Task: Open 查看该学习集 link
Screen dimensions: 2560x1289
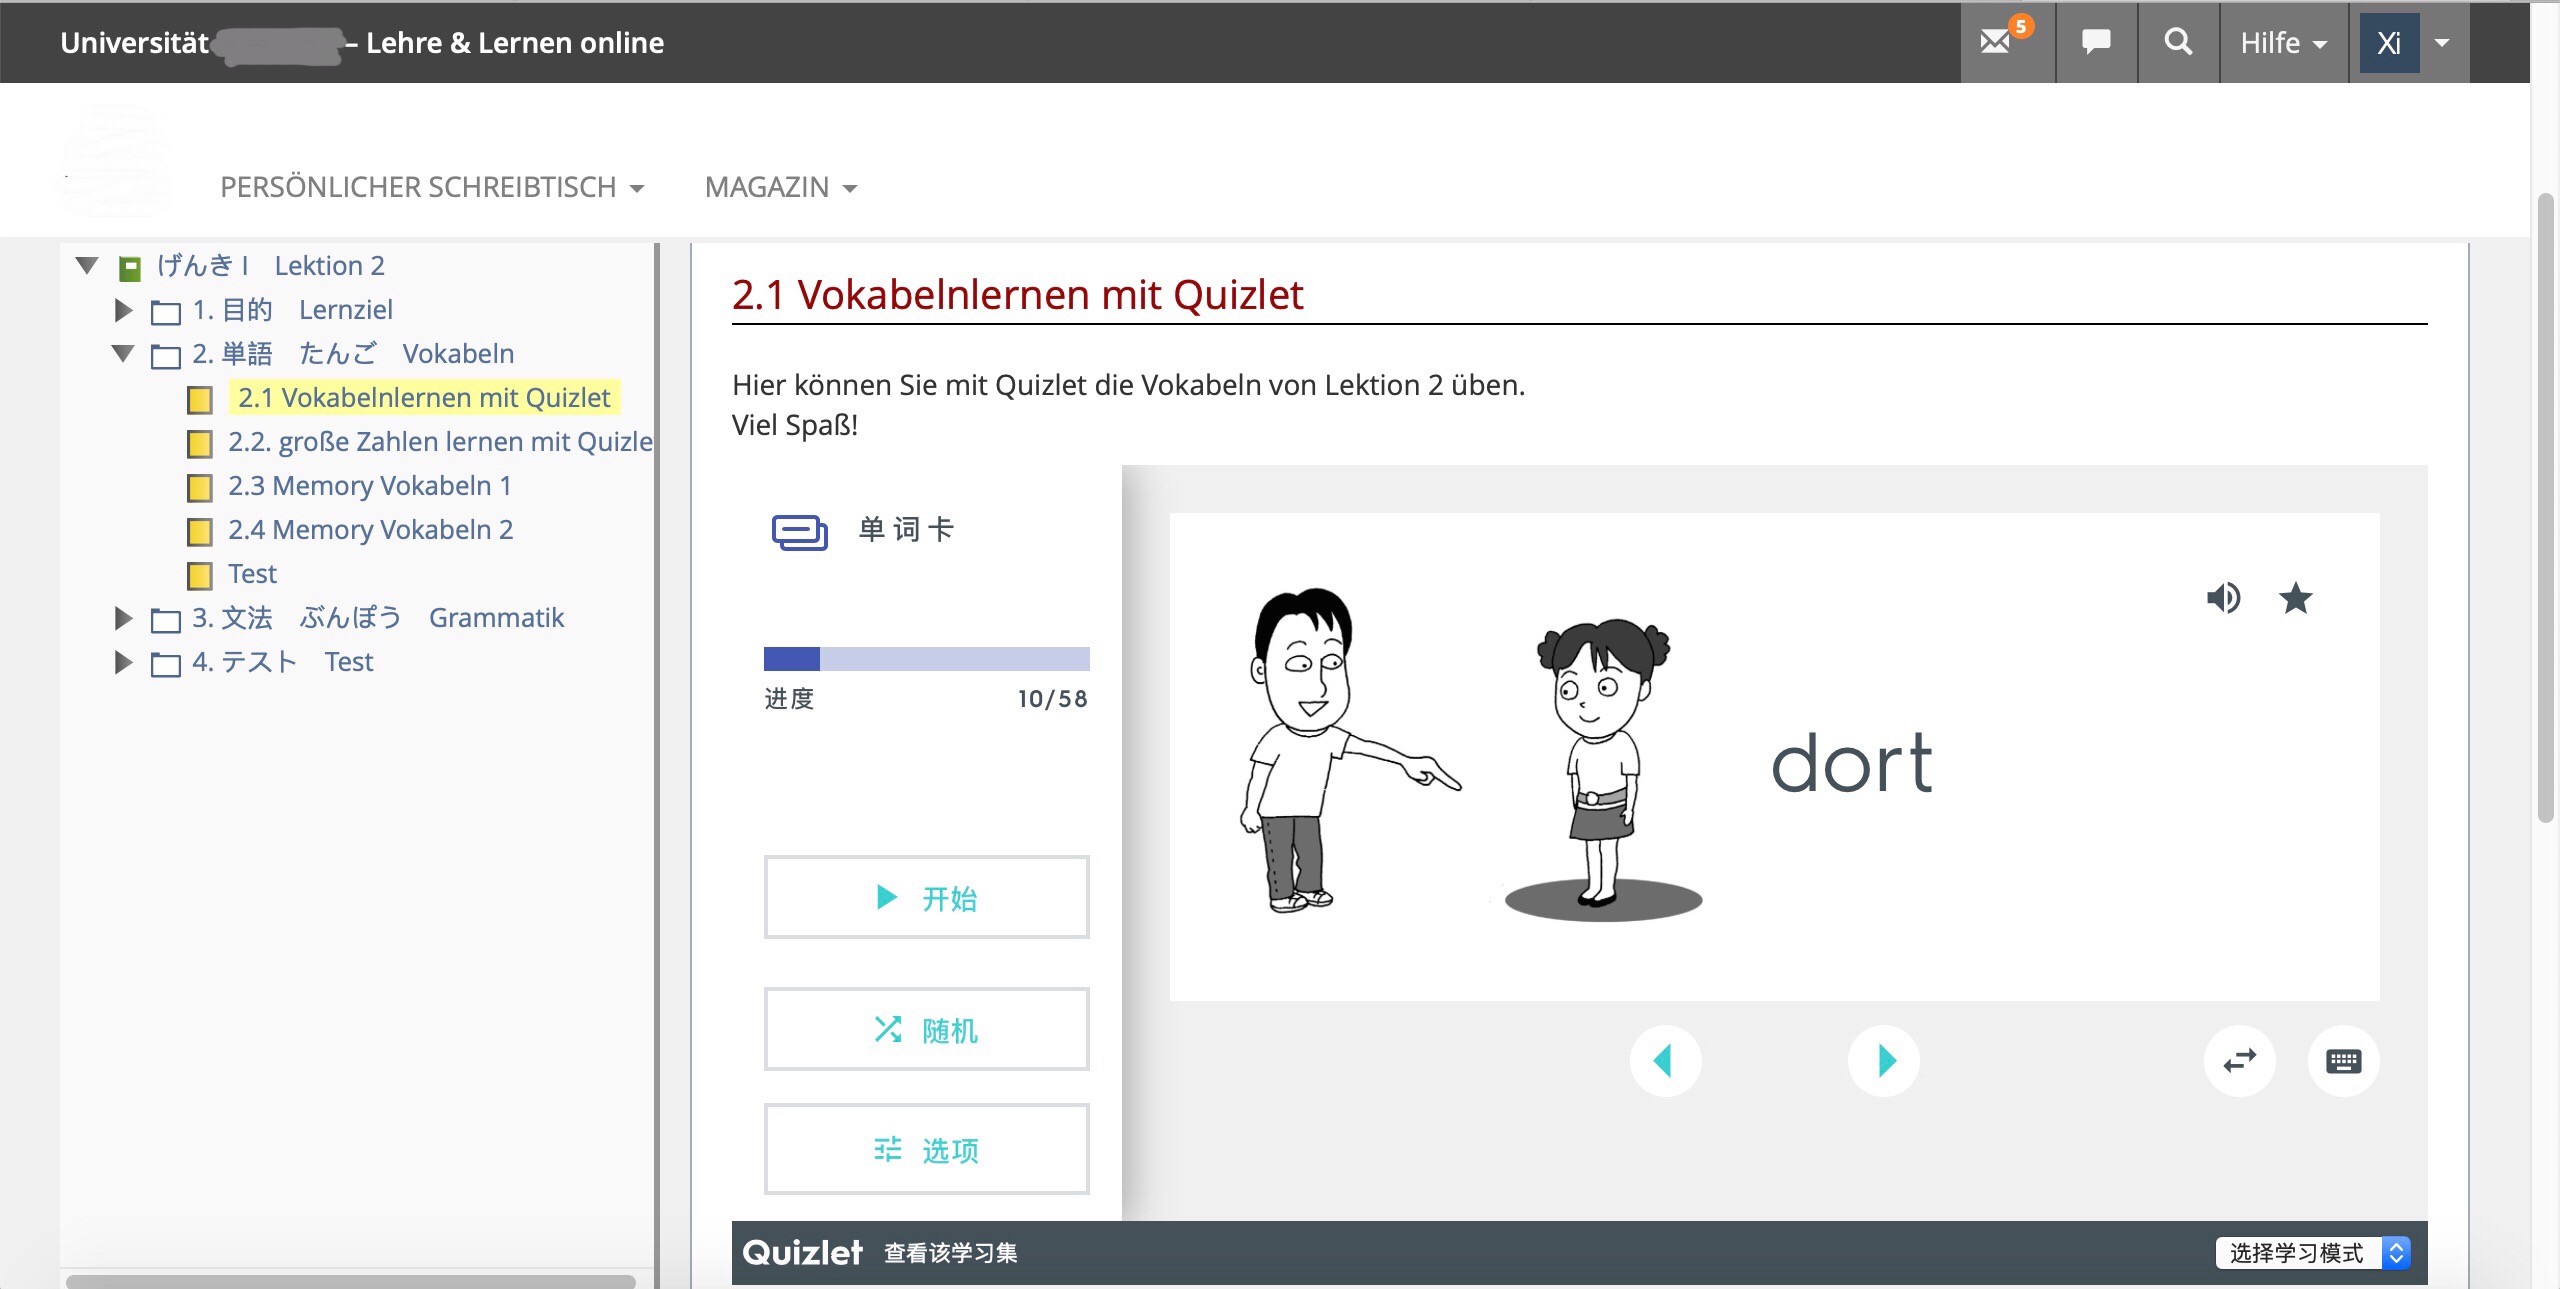Action: [x=950, y=1253]
